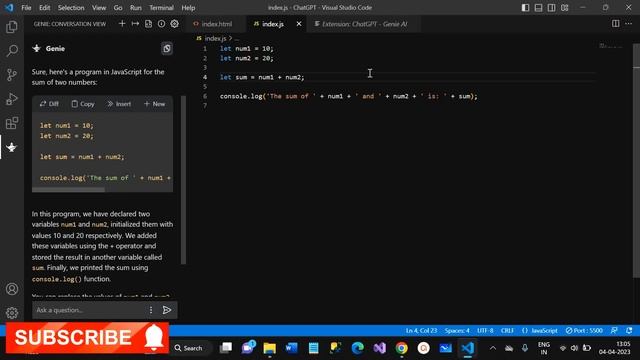
Task: Switch to the index.html tab
Action: pos(216,24)
